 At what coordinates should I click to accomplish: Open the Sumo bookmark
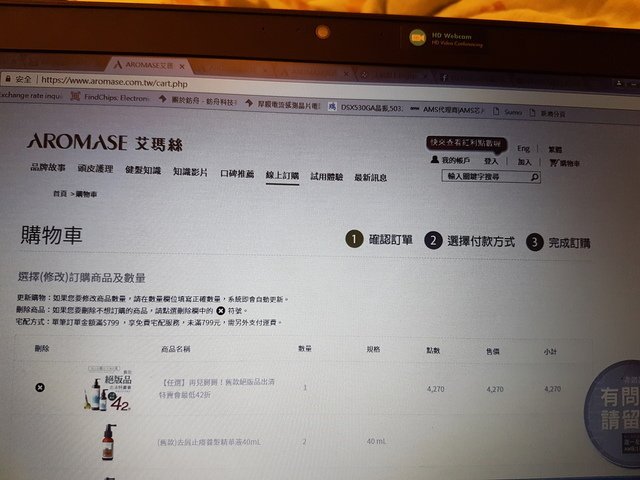pyautogui.click(x=507, y=111)
